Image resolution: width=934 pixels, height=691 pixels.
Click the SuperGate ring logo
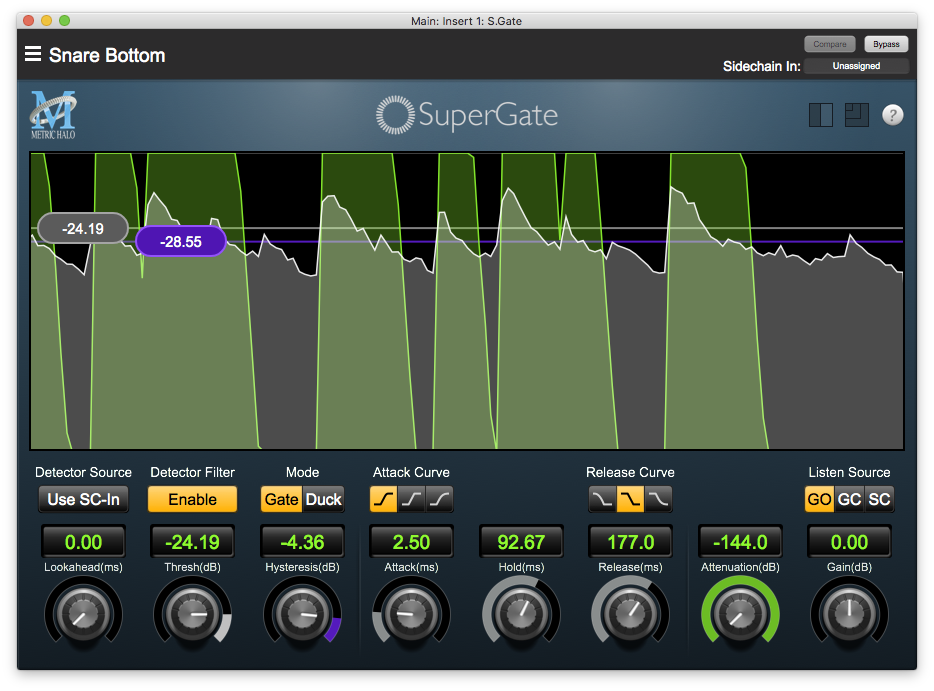395,115
